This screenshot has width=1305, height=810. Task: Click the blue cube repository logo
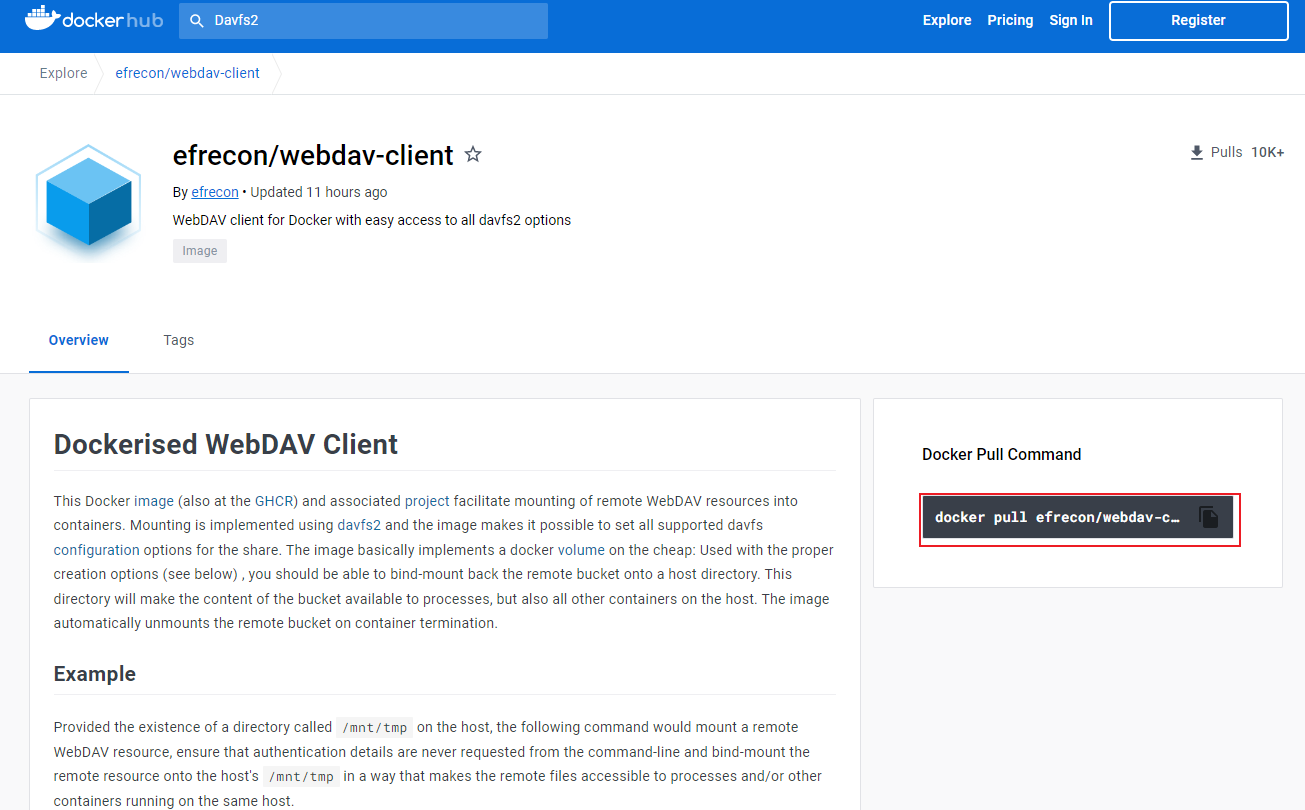pyautogui.click(x=88, y=199)
